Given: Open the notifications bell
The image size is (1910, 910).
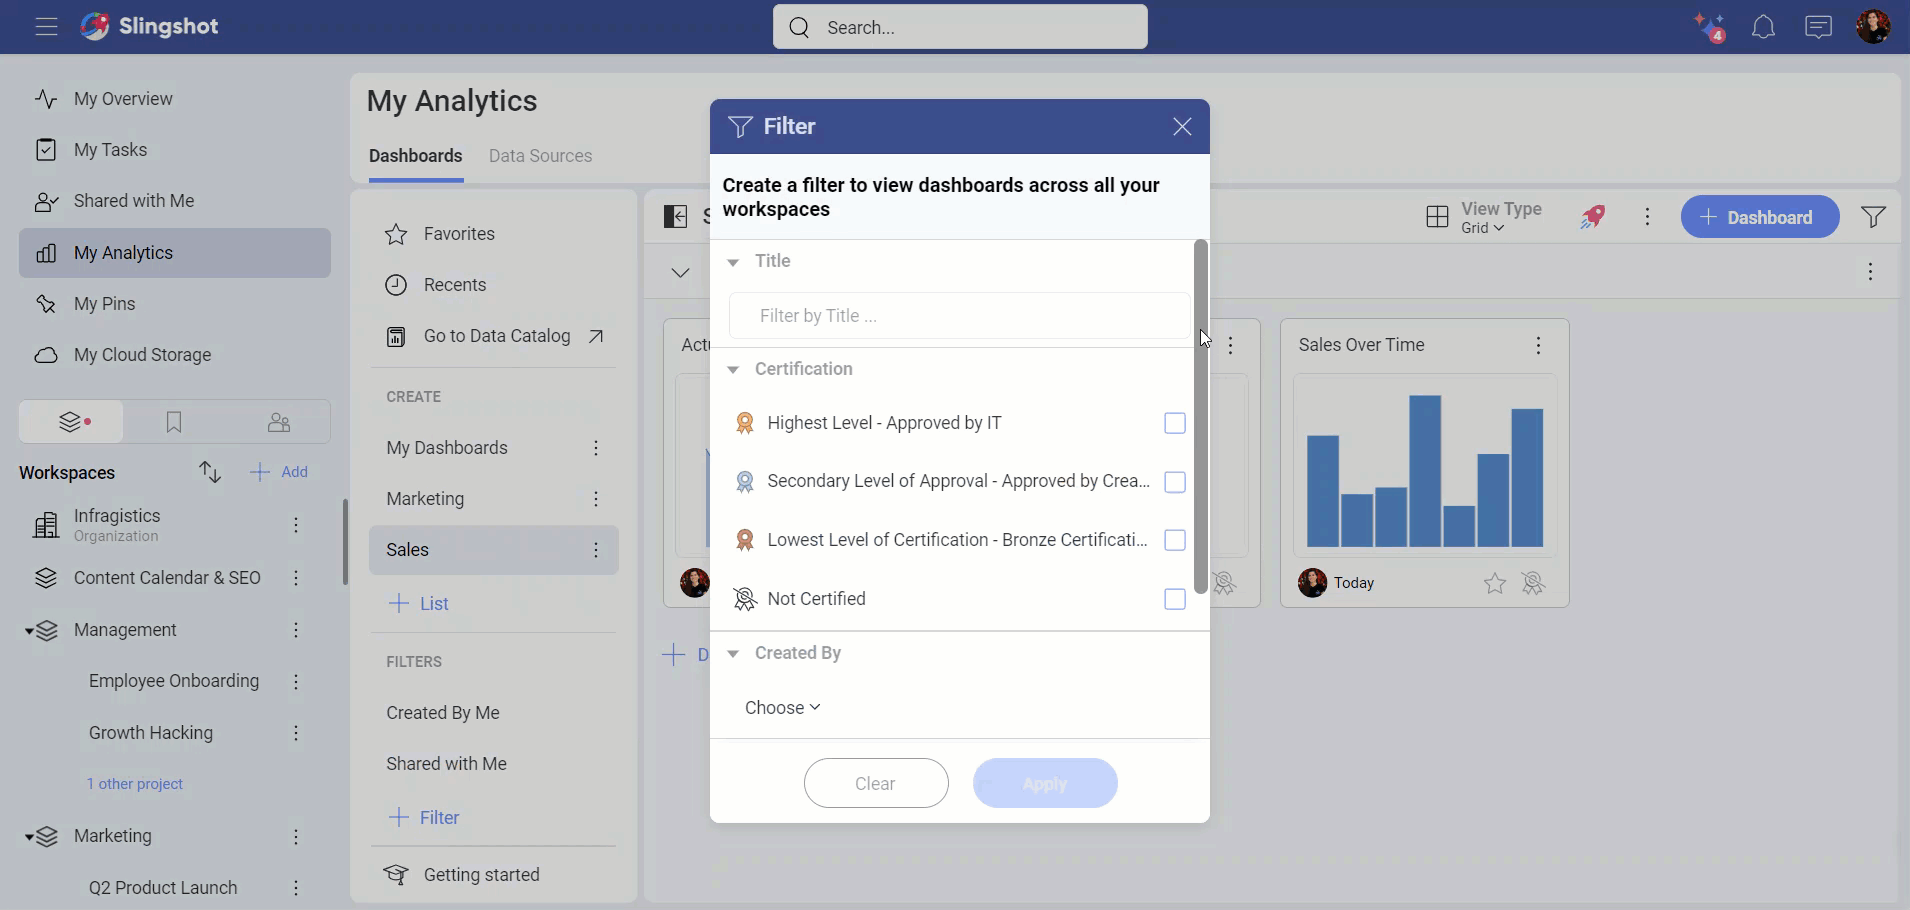Looking at the screenshot, I should coord(1764,27).
